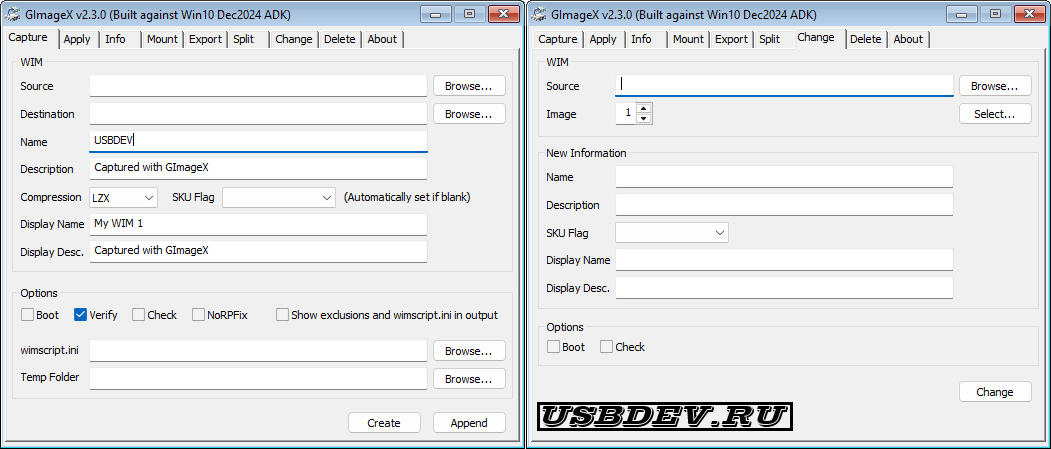Open the Mount tab in left window
The width and height of the screenshot is (1051, 449).
click(x=162, y=40)
